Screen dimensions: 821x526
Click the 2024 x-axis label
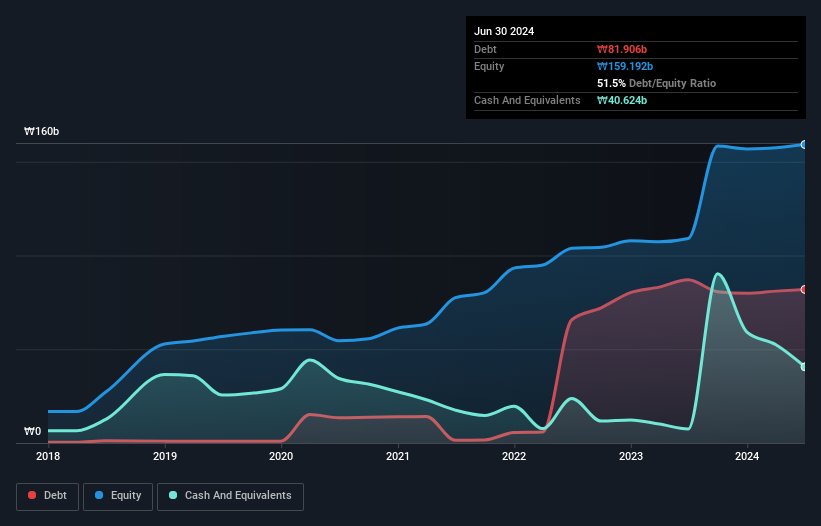747,456
